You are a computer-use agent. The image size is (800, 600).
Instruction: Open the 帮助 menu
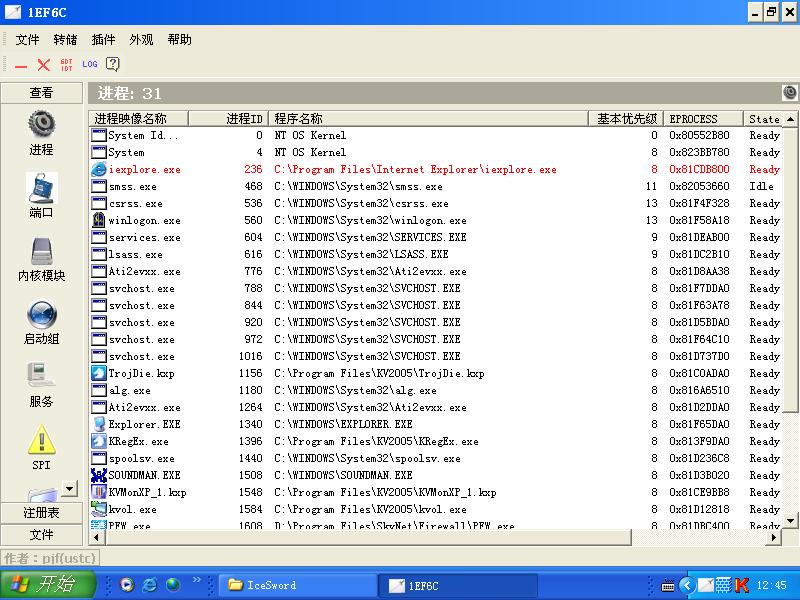point(180,39)
